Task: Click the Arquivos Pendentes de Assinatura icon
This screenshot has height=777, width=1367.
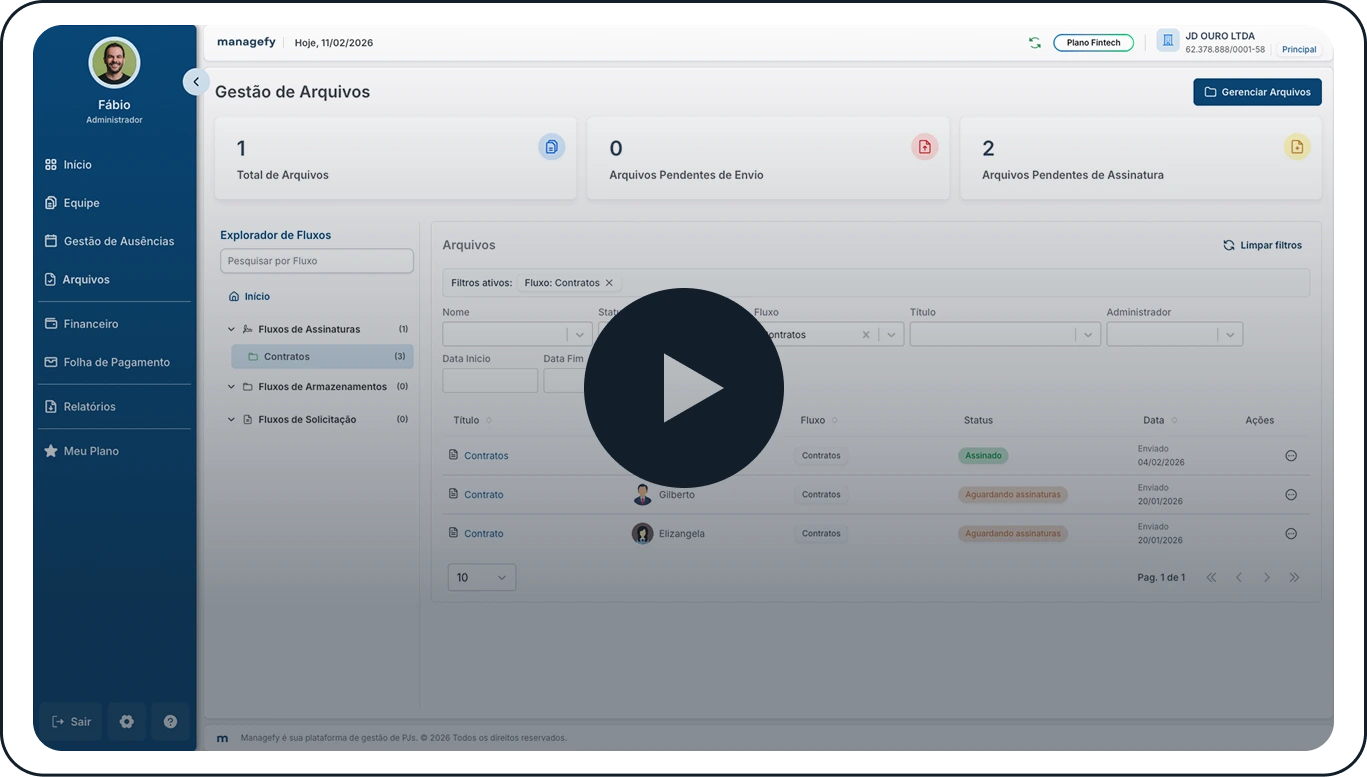Action: click(x=1296, y=147)
